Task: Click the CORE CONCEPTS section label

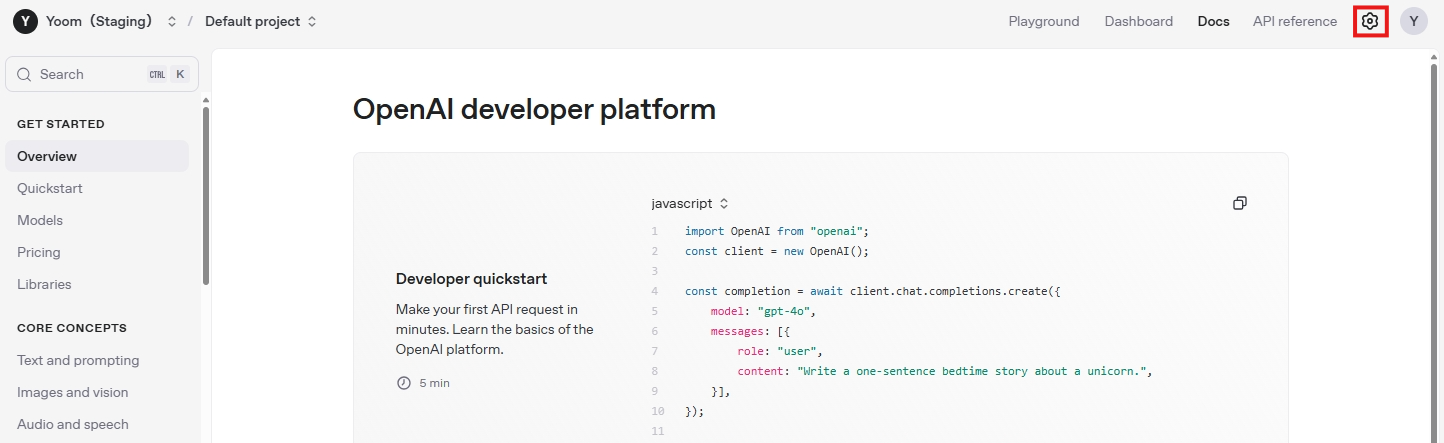Action: [x=72, y=328]
